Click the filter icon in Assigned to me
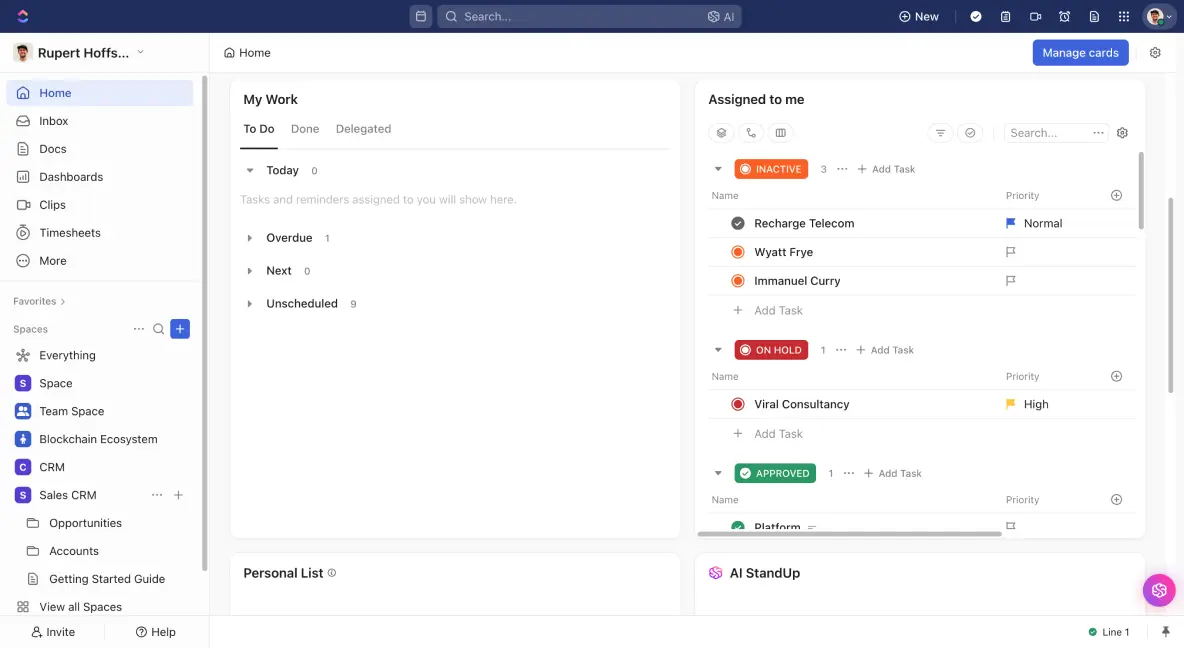 point(940,133)
